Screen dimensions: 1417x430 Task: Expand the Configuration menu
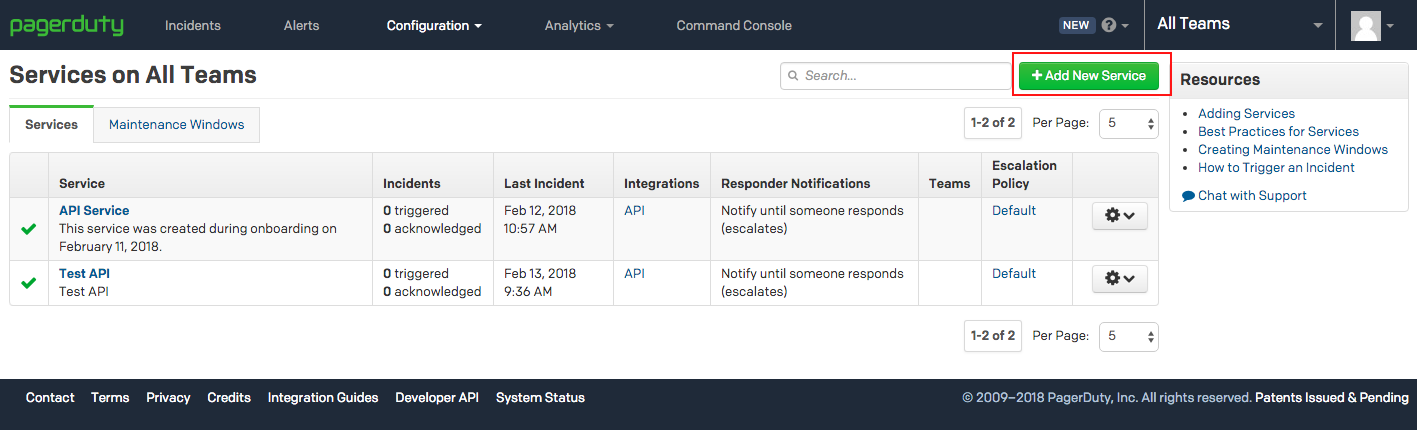pyautogui.click(x=434, y=25)
